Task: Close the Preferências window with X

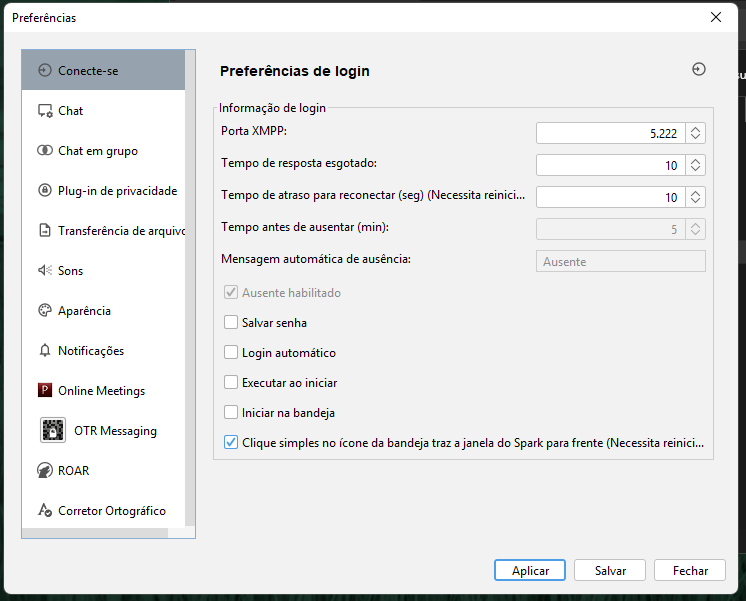Action: (x=716, y=18)
